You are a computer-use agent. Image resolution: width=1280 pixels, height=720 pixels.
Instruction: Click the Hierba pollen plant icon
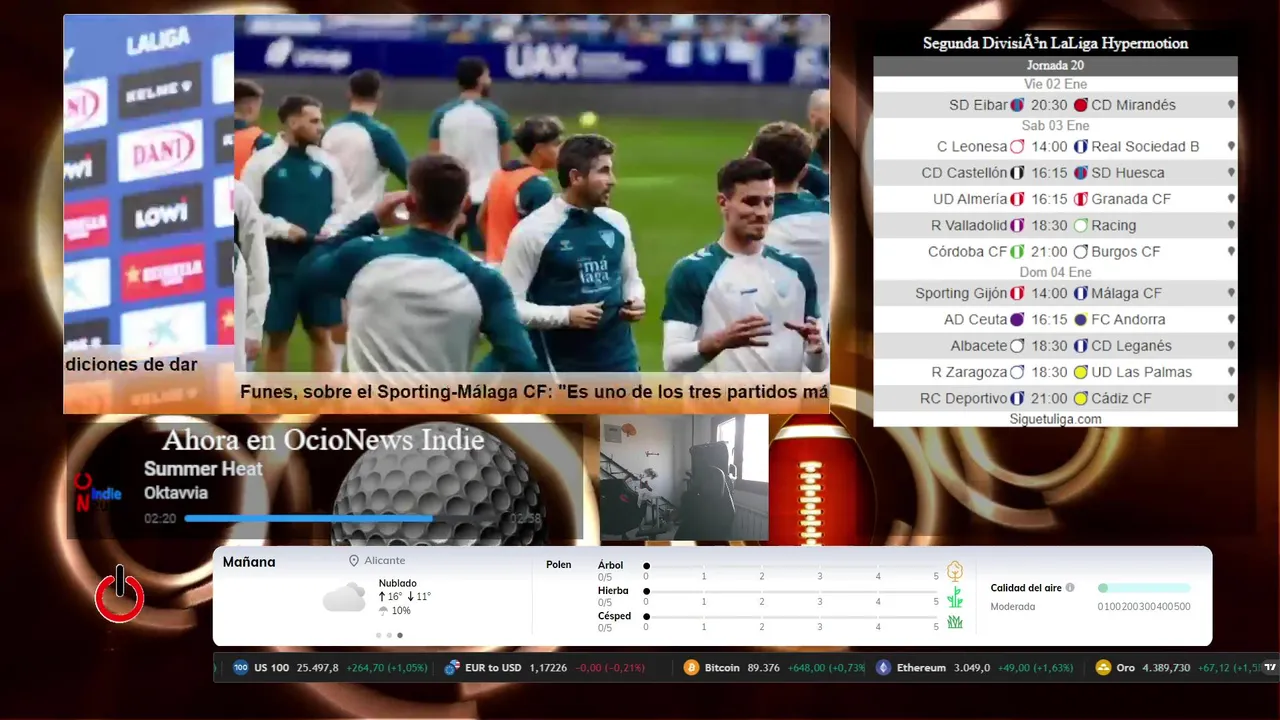[955, 597]
